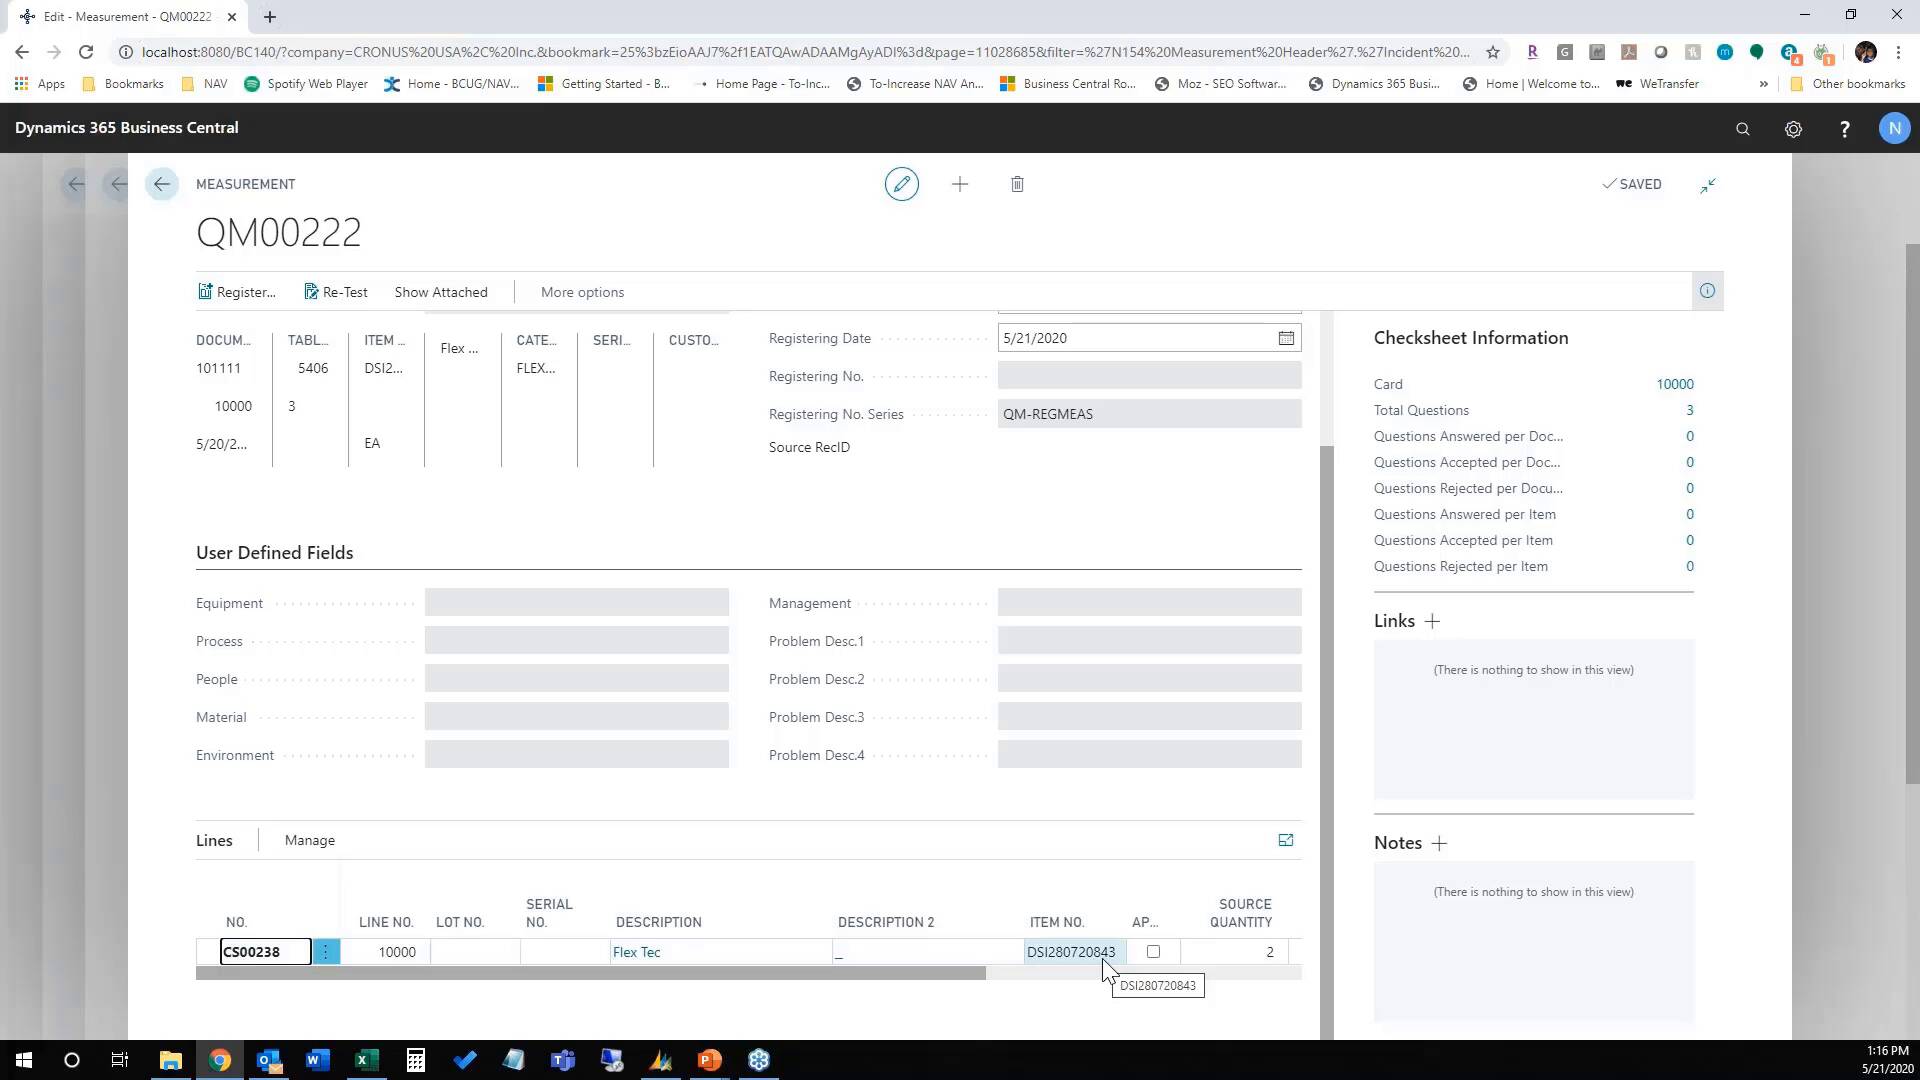Click the pencil edit icon

coord(901,184)
